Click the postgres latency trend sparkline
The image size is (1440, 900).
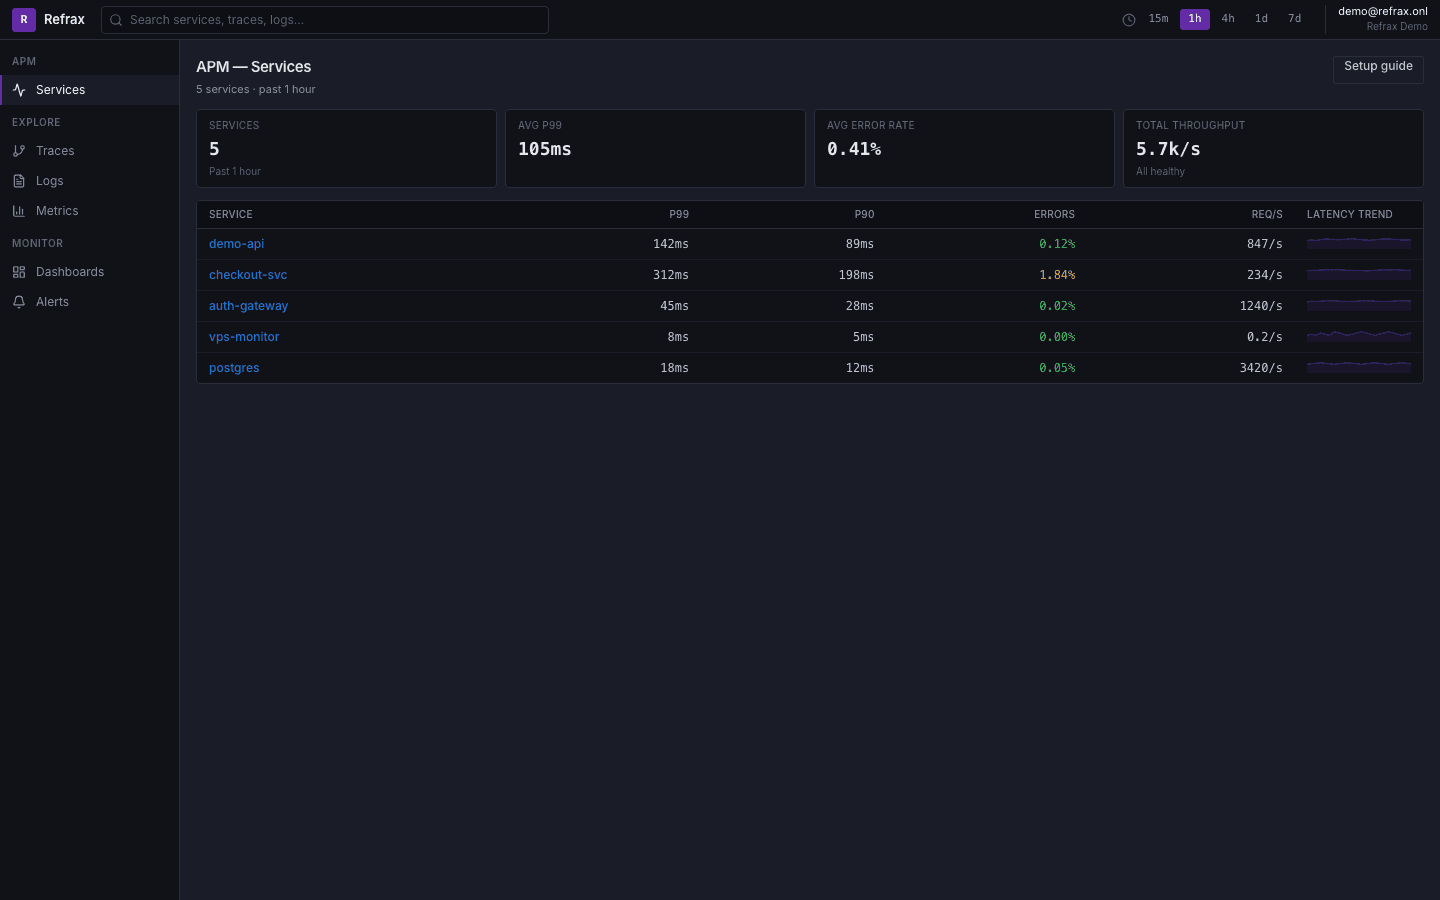tap(1359, 367)
